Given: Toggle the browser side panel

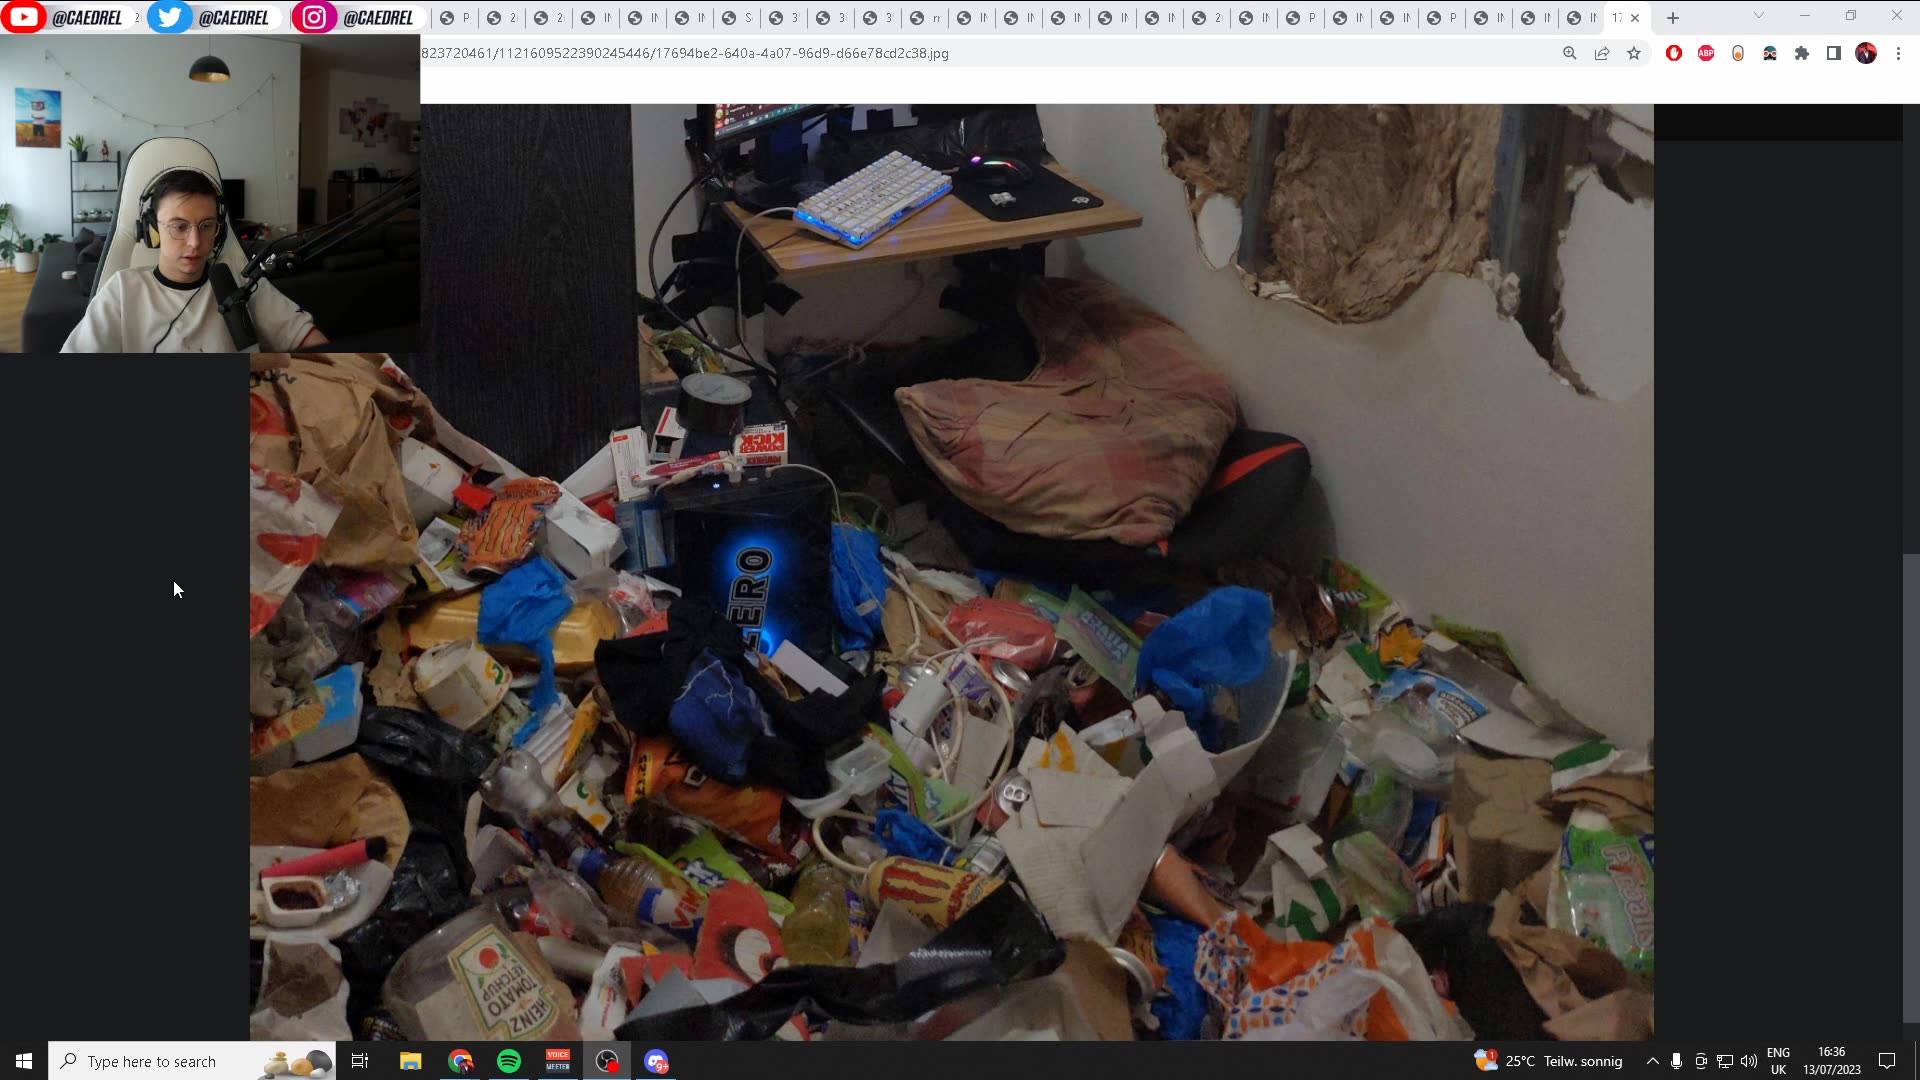Looking at the screenshot, I should [1834, 54].
